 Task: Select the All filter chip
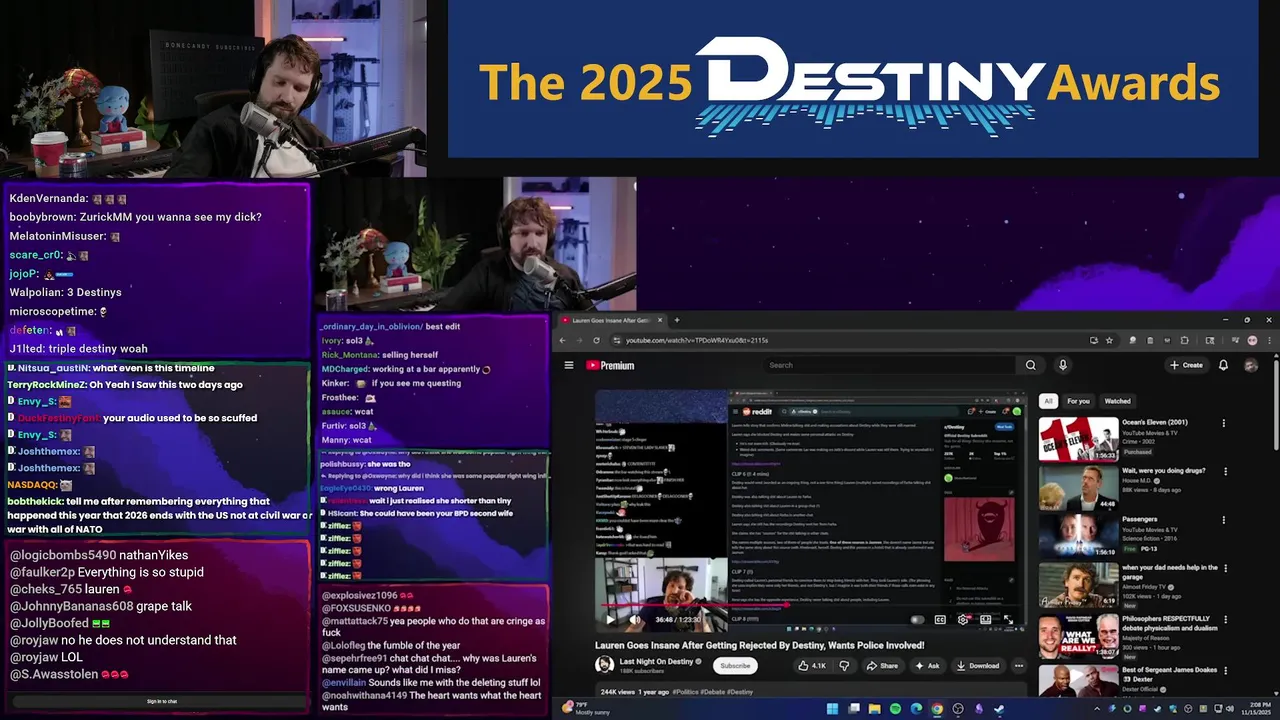1048,401
